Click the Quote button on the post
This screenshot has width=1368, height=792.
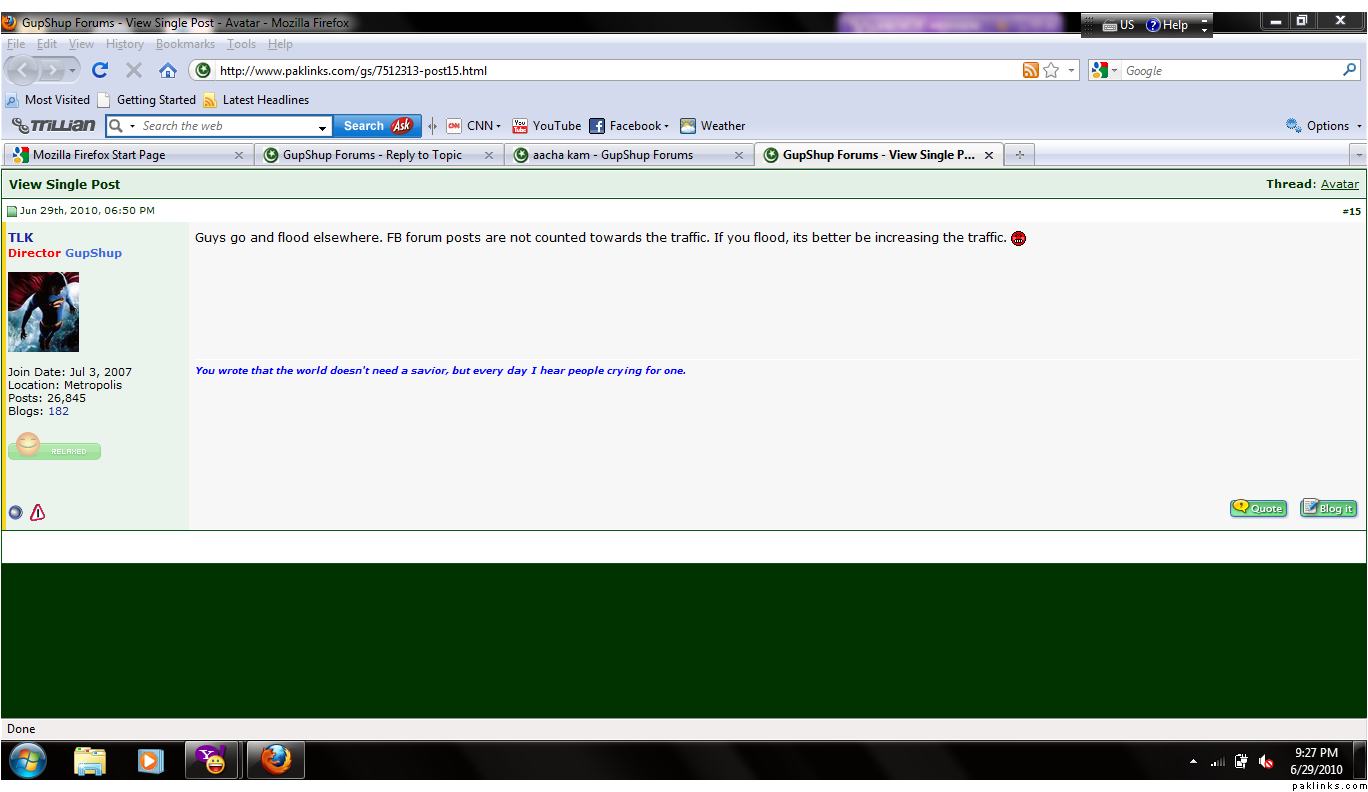pos(1258,508)
